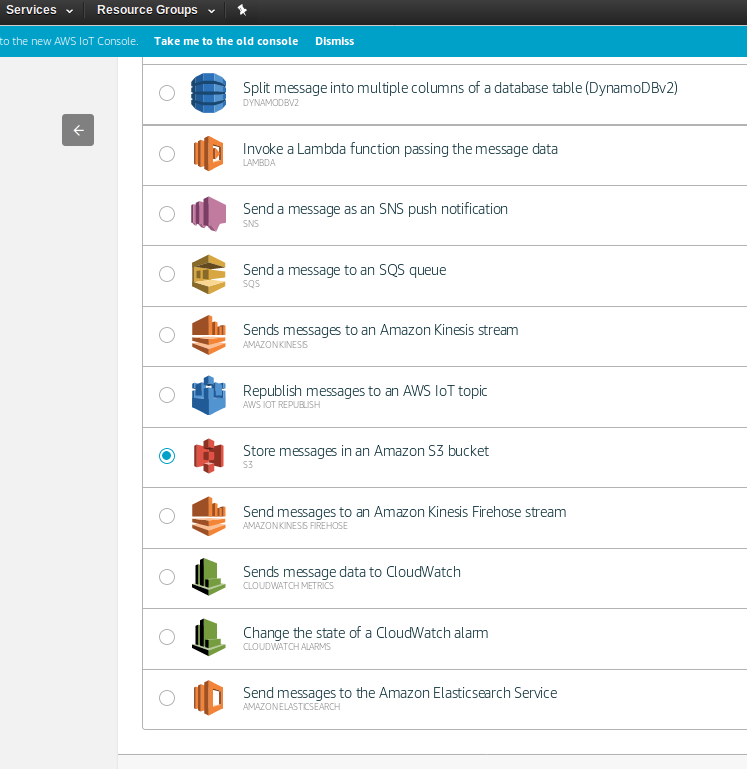Click 'Send a message as an SNS push notification'
747x769 pixels.
pos(375,209)
